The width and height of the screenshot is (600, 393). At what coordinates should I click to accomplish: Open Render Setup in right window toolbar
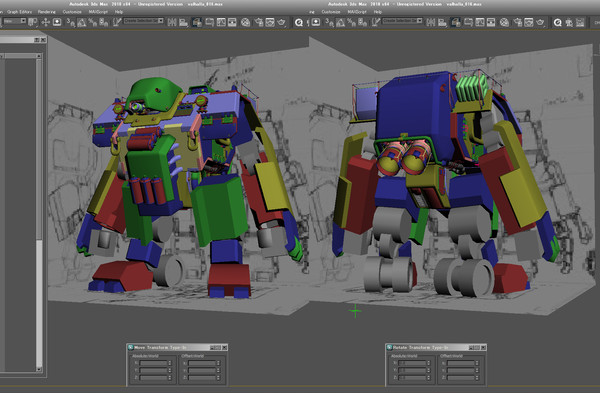pos(517,22)
